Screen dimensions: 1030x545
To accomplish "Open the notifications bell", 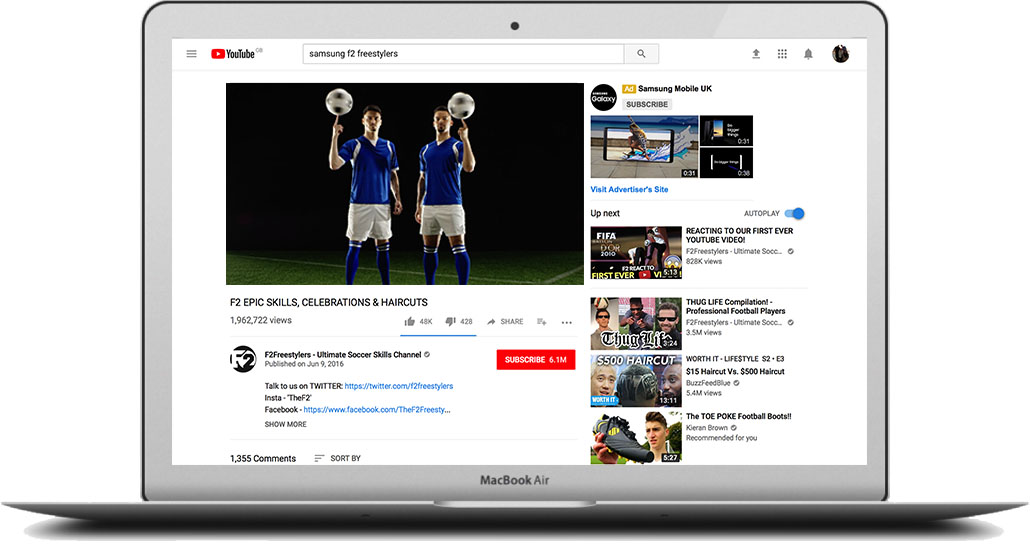I will coord(808,54).
